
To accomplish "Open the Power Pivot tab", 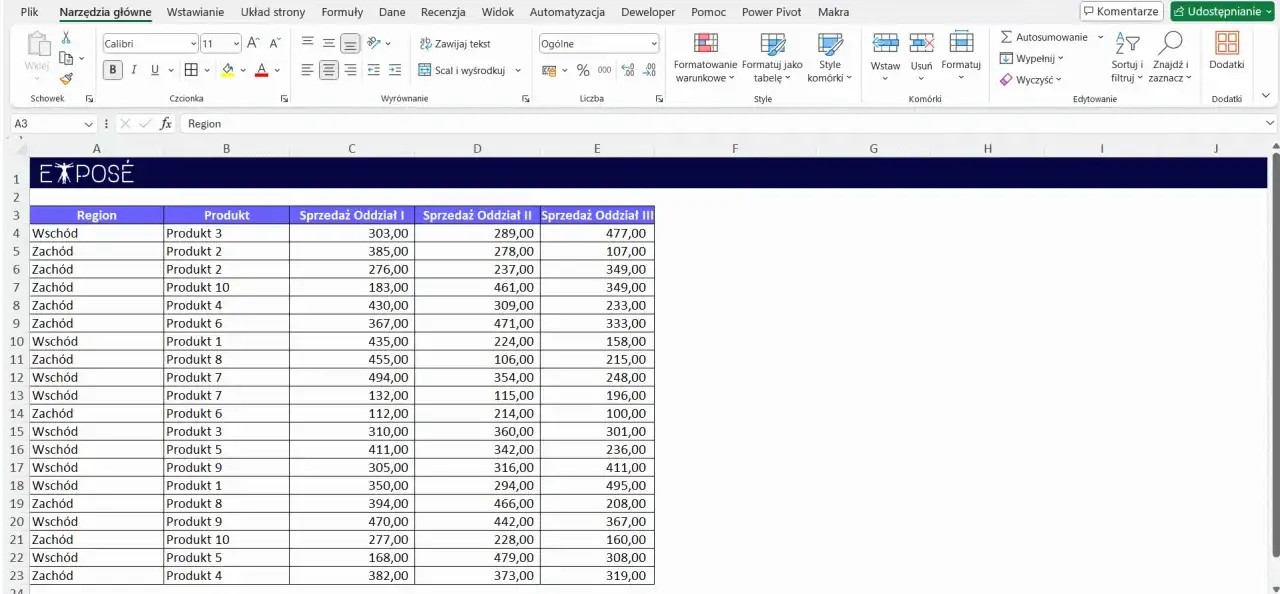I will pos(771,12).
